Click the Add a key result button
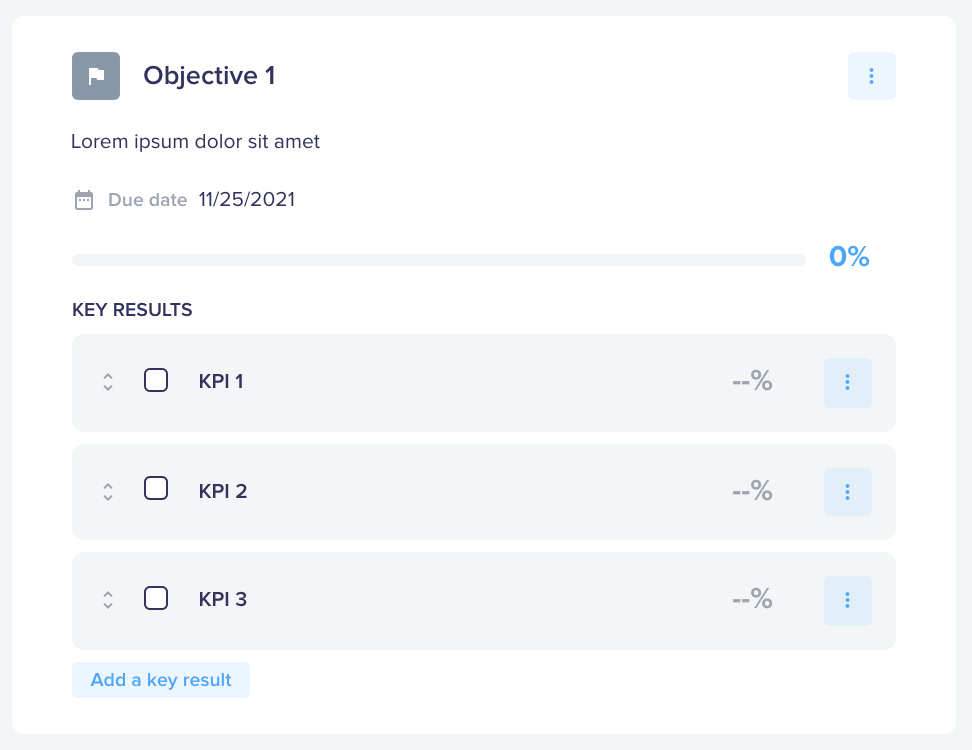972x750 pixels. coord(161,680)
